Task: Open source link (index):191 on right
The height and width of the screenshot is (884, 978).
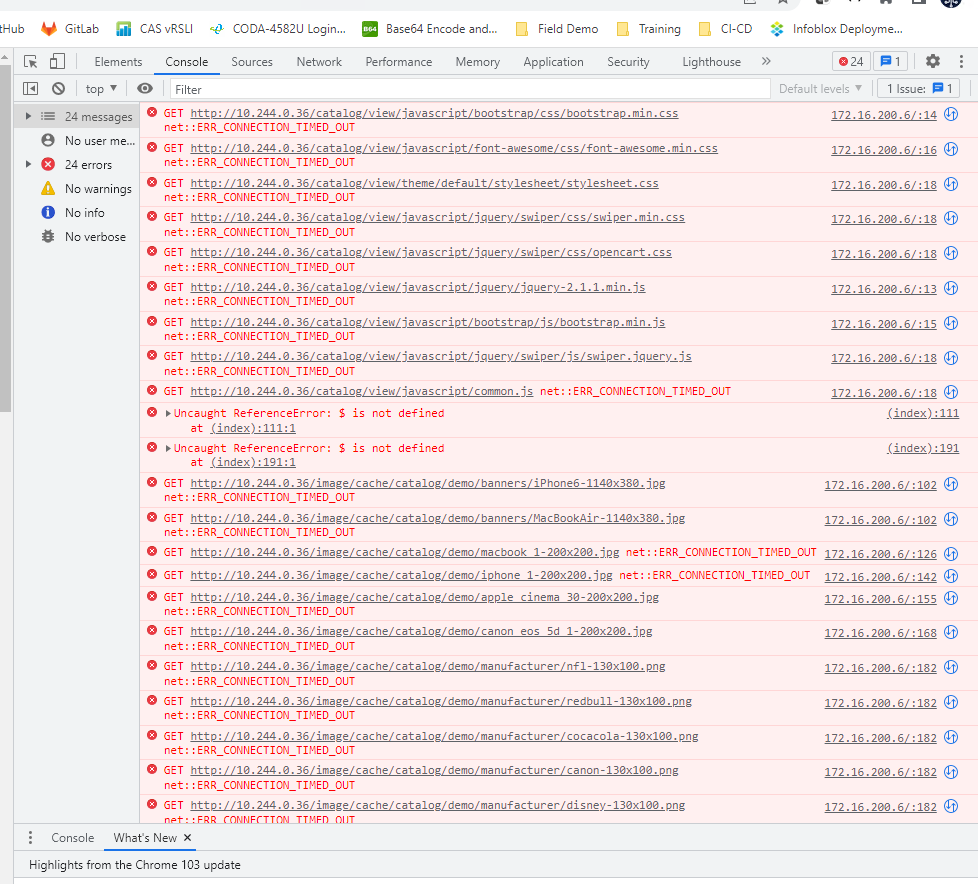Action: 922,448
